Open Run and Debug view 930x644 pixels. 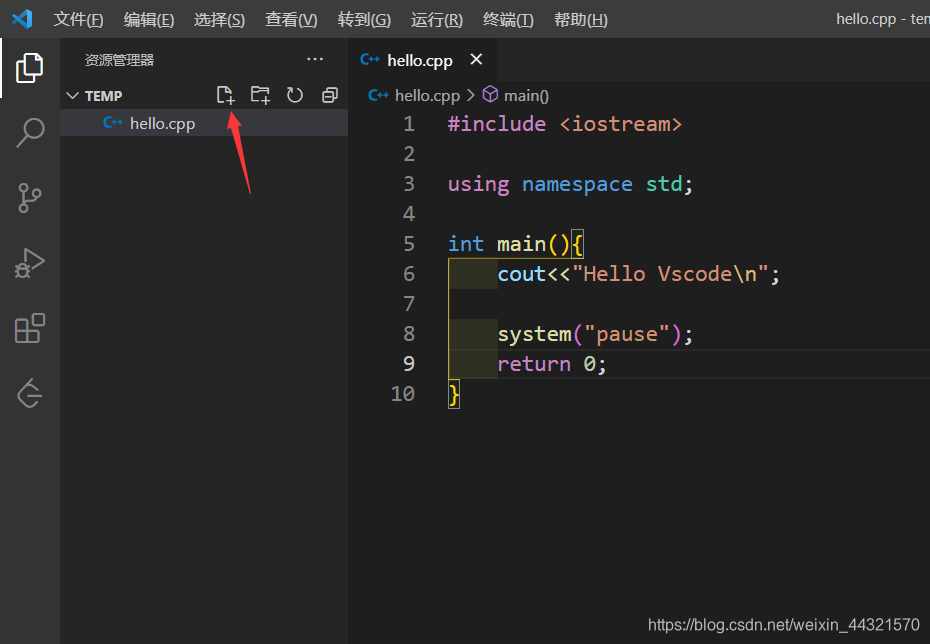pos(29,263)
